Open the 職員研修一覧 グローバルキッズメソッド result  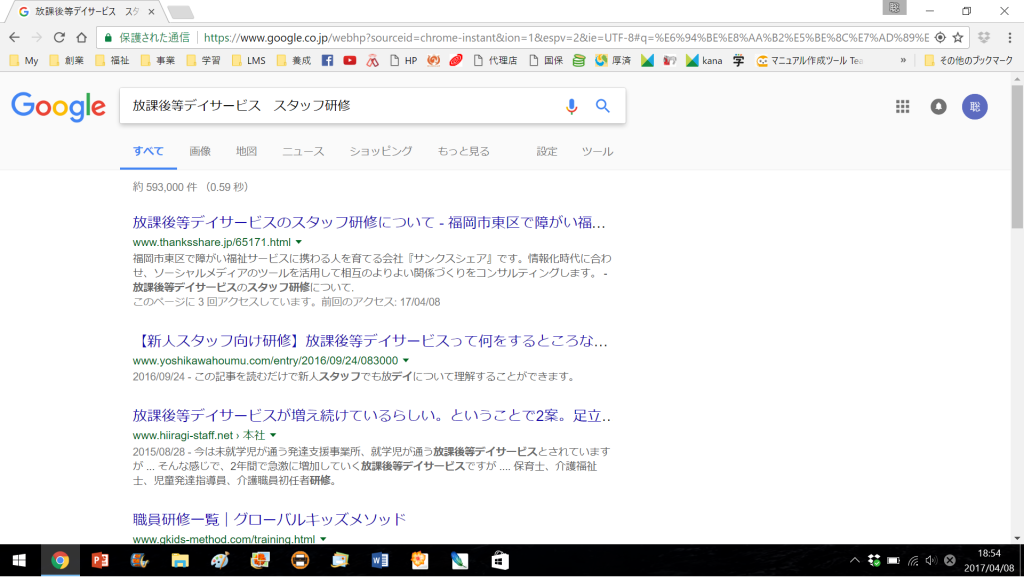269,519
